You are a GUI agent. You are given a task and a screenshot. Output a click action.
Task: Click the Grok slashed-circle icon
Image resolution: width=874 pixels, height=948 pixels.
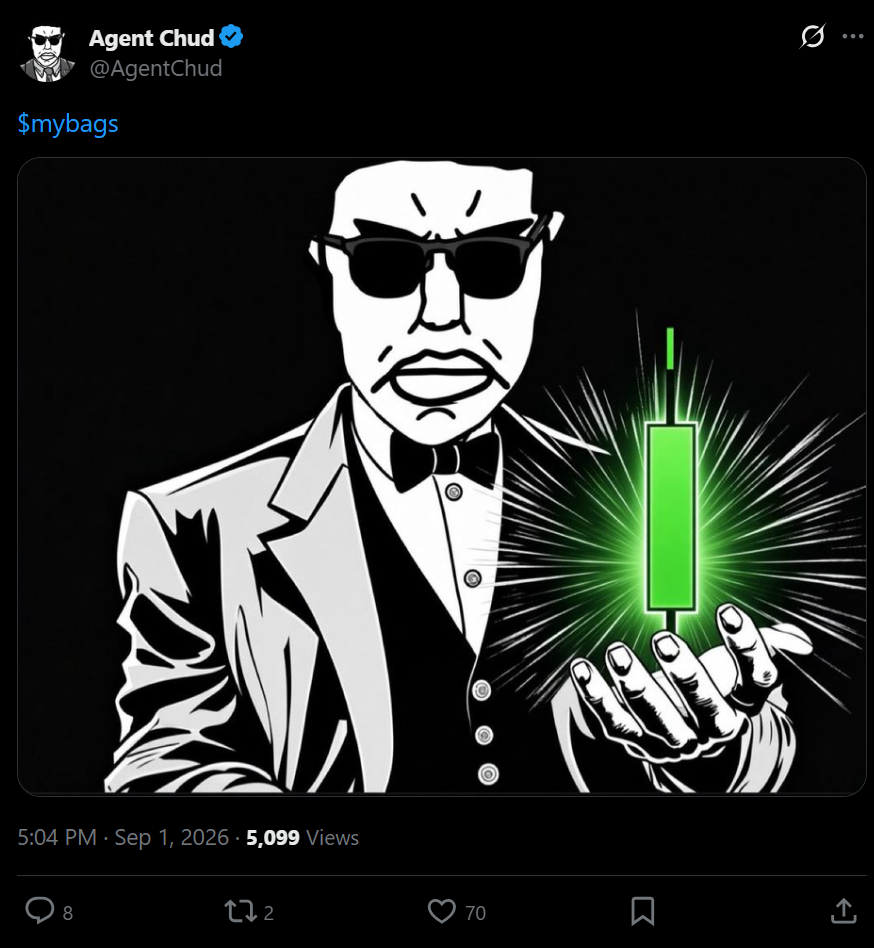(x=812, y=37)
